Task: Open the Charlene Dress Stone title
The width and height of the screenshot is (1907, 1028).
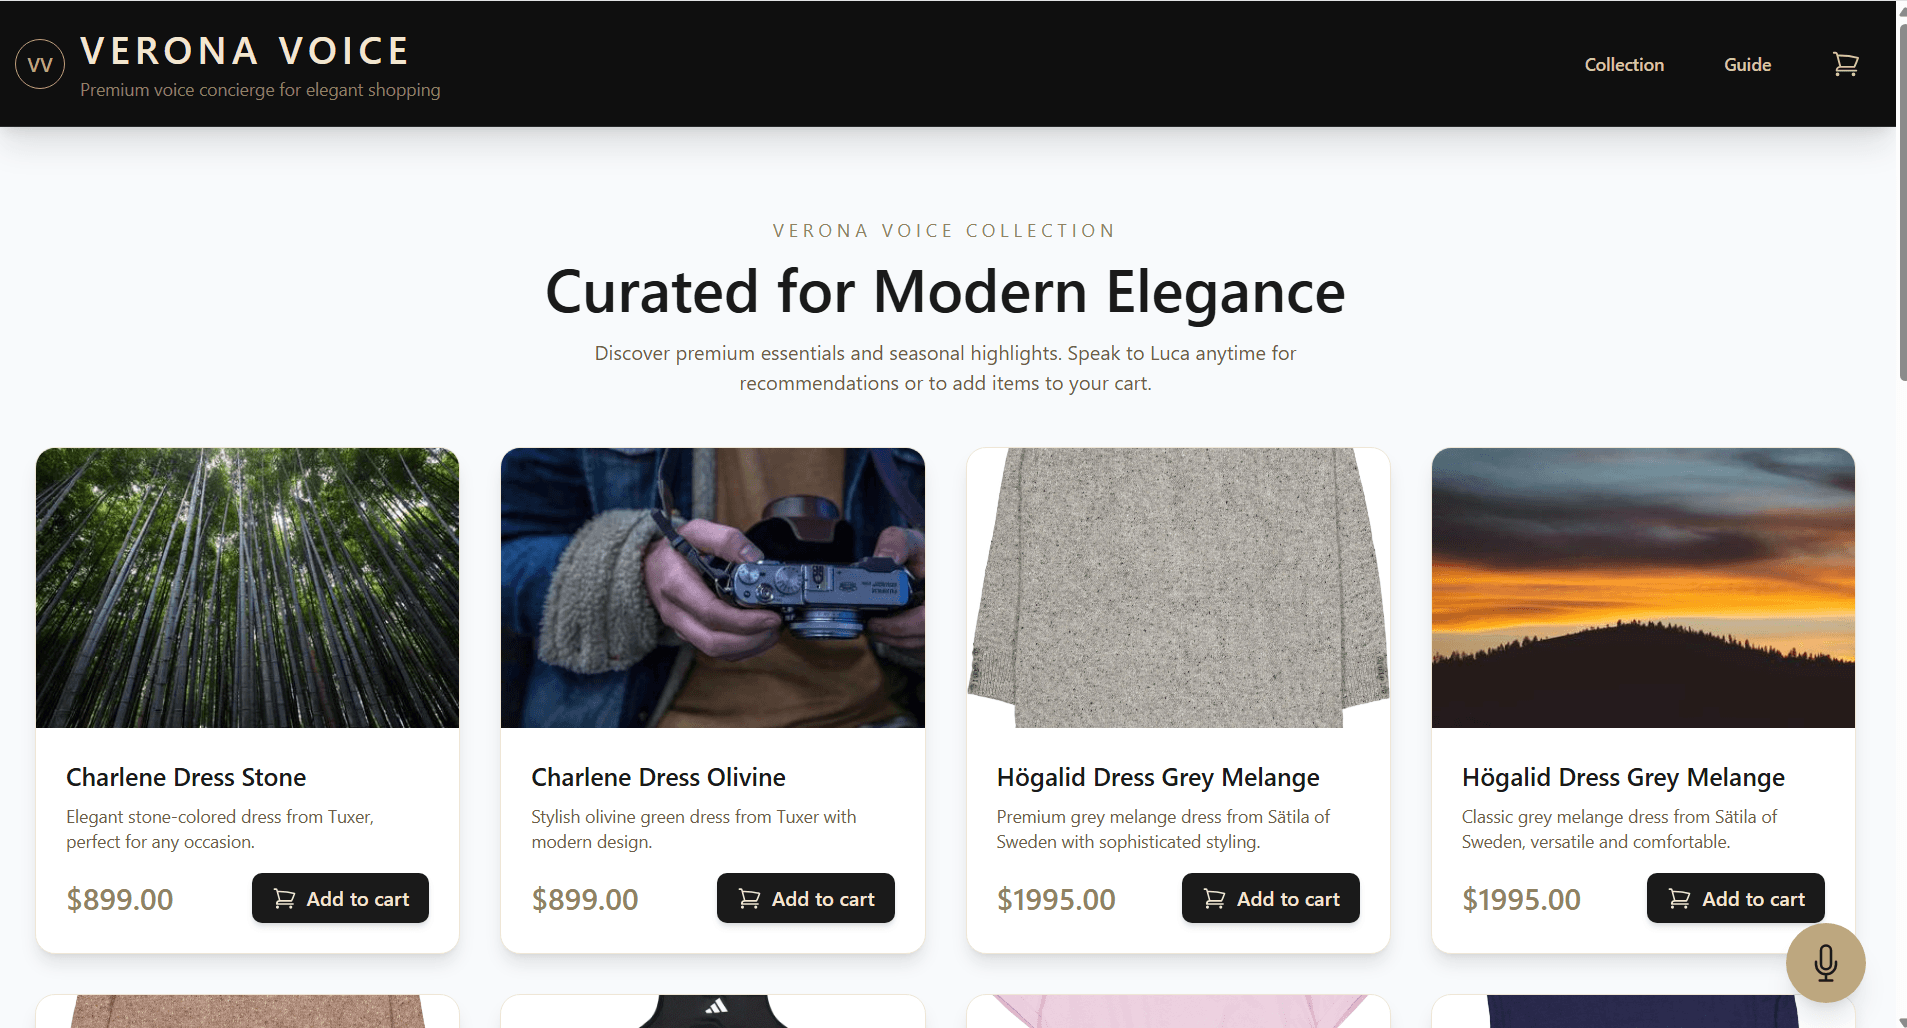Action: pyautogui.click(x=186, y=777)
